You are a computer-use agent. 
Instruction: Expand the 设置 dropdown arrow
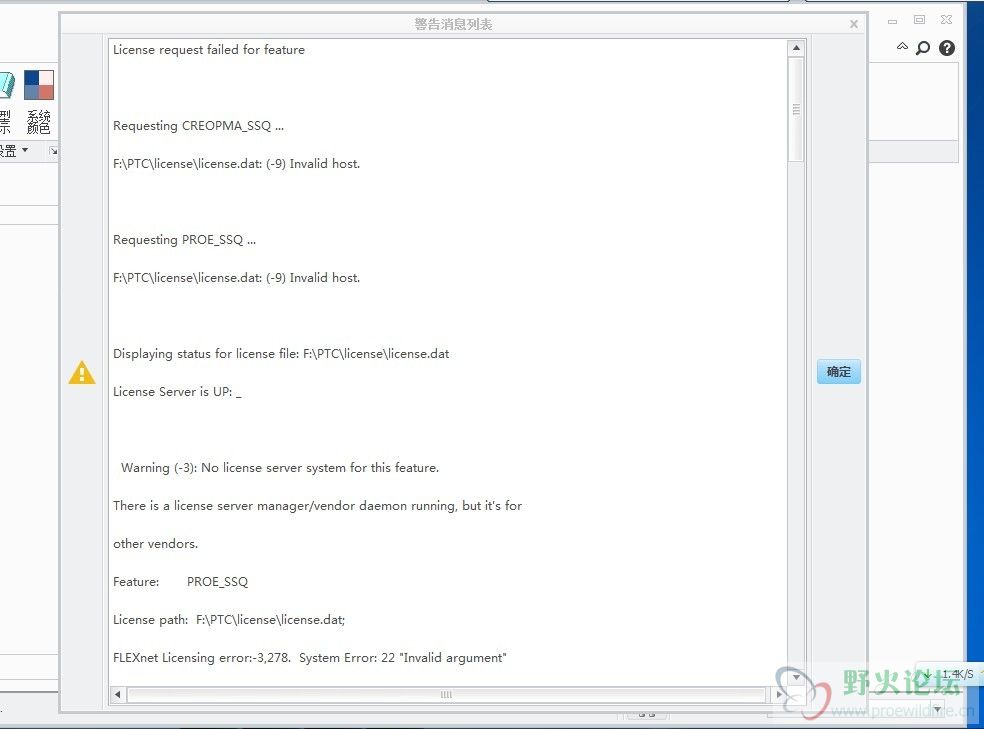[25, 150]
